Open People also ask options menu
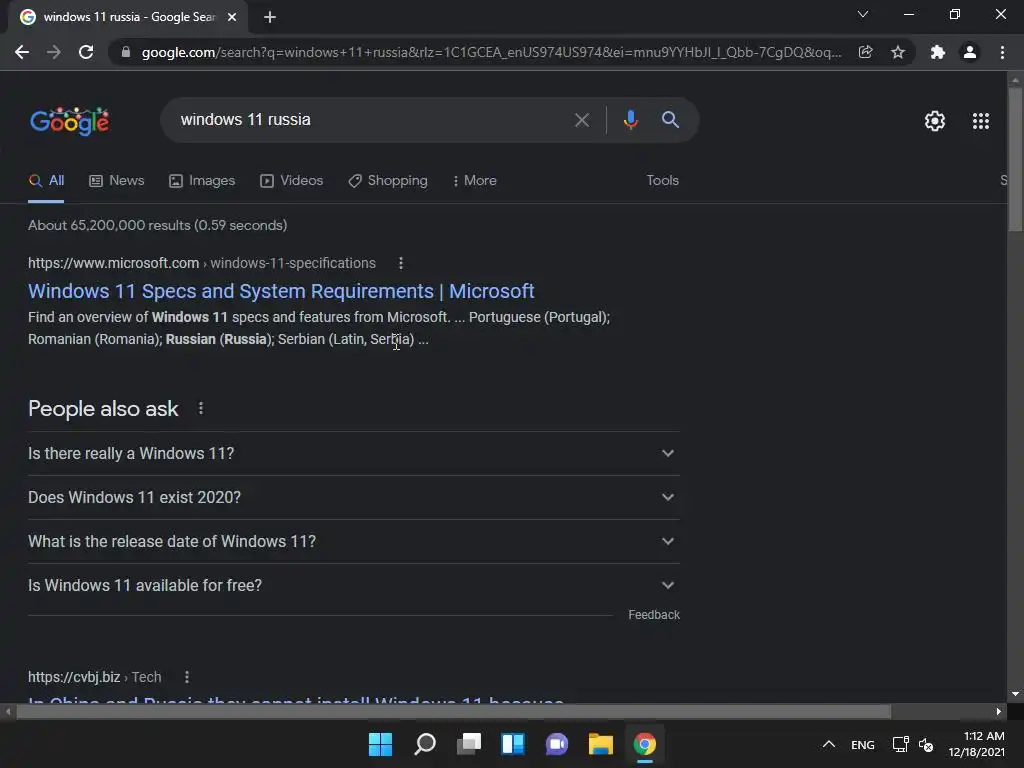Viewport: 1024px width, 768px height. 200,409
